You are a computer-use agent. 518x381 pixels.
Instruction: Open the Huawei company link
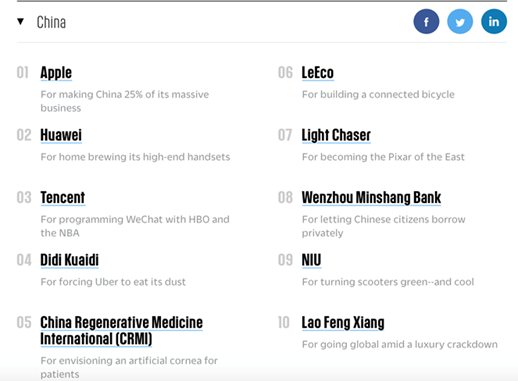[x=61, y=135]
